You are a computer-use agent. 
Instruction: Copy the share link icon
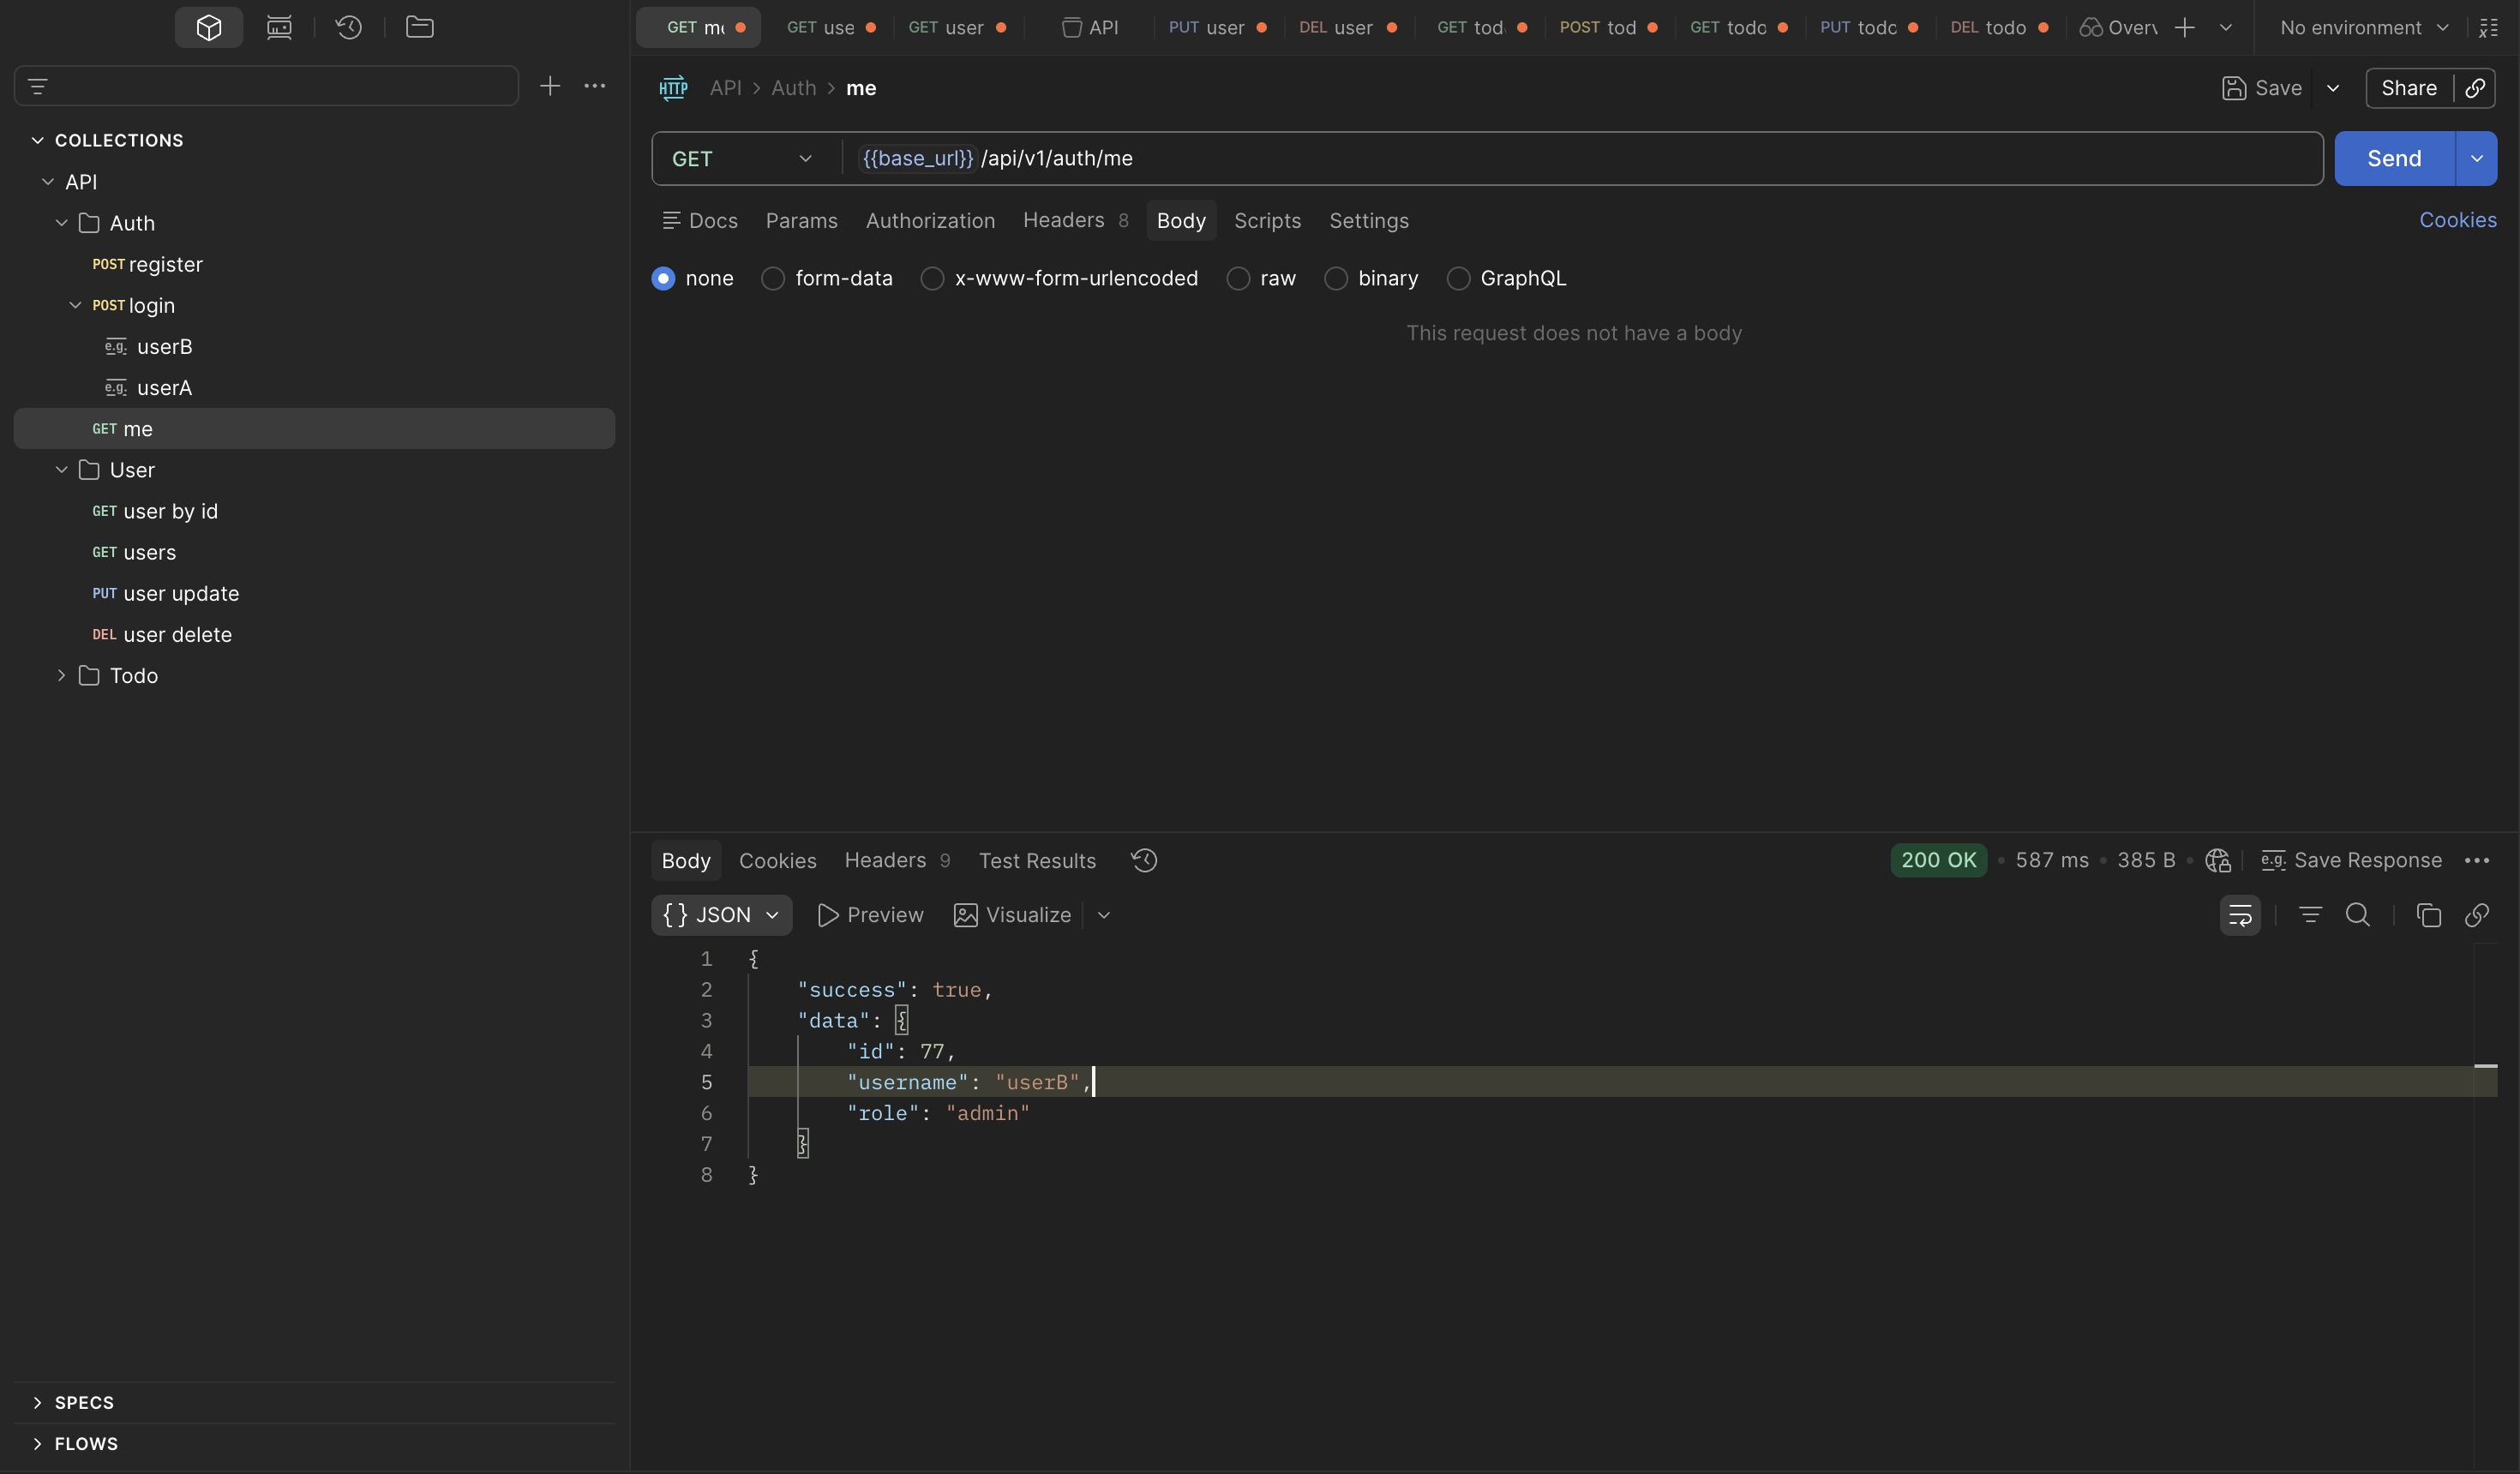point(2475,88)
